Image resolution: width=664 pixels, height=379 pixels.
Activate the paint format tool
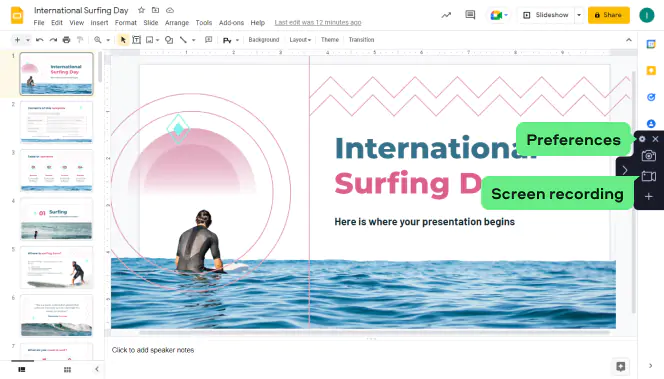click(x=80, y=40)
